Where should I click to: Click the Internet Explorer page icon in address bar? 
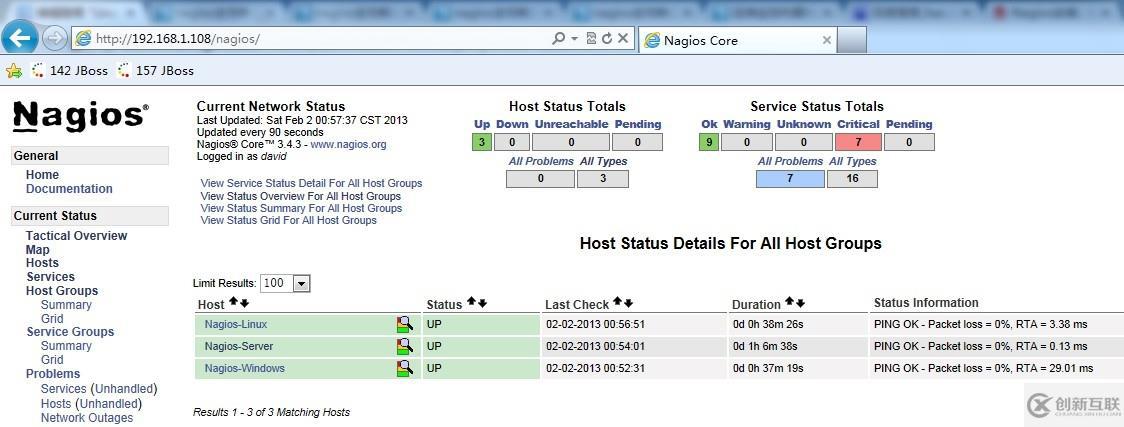point(83,39)
